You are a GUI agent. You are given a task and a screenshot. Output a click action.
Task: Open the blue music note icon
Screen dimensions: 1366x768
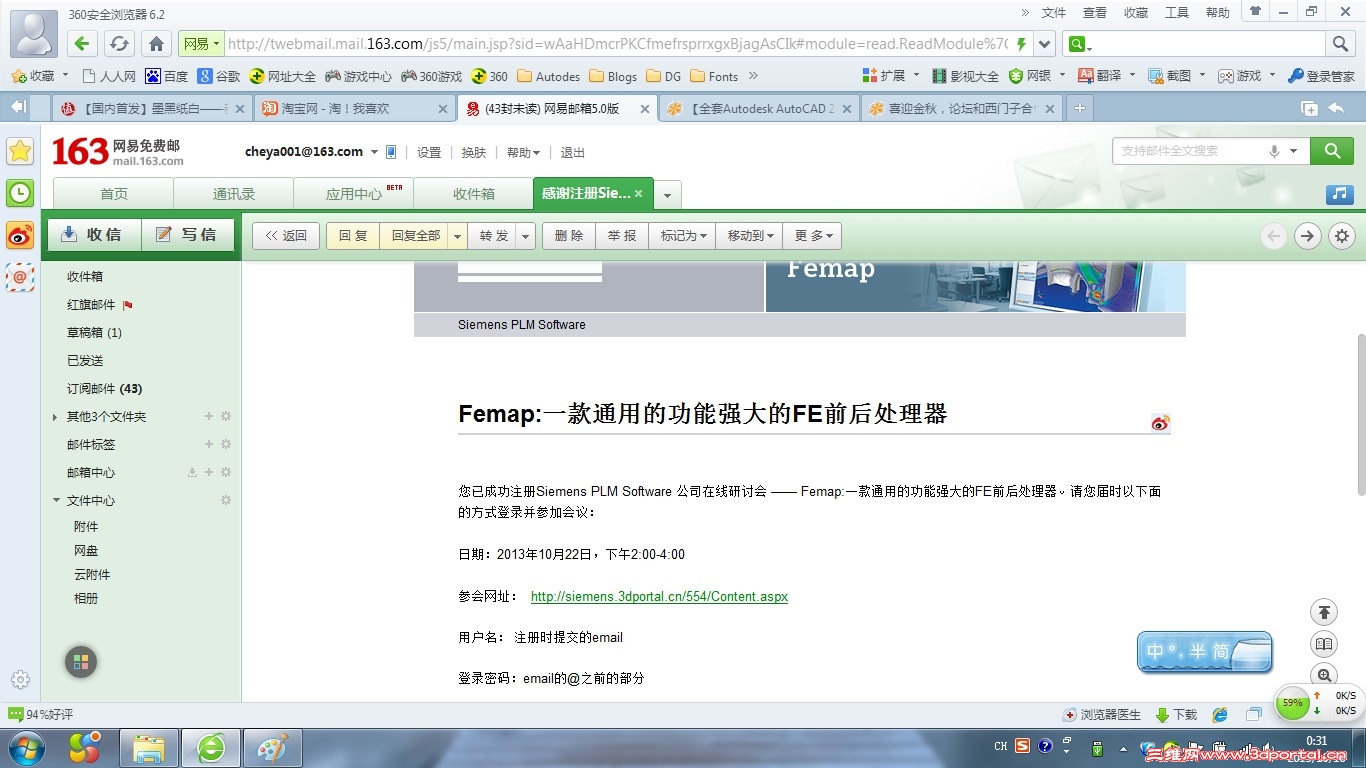[1340, 194]
